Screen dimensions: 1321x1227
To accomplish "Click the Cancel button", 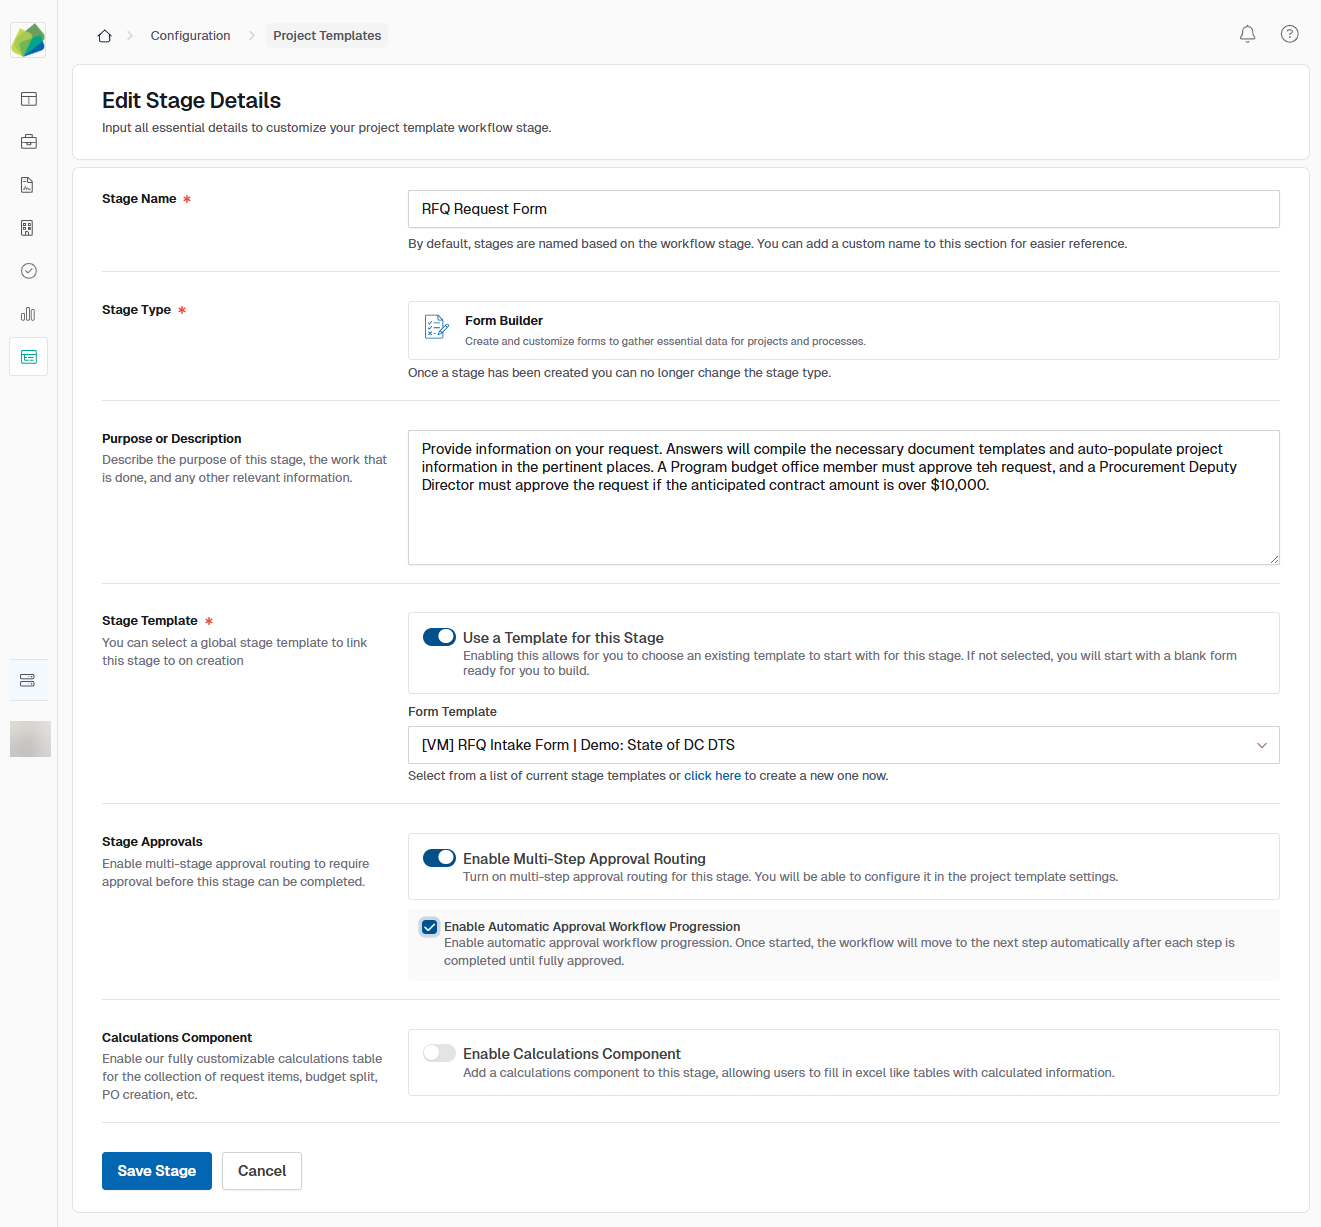I will pos(262,1171).
